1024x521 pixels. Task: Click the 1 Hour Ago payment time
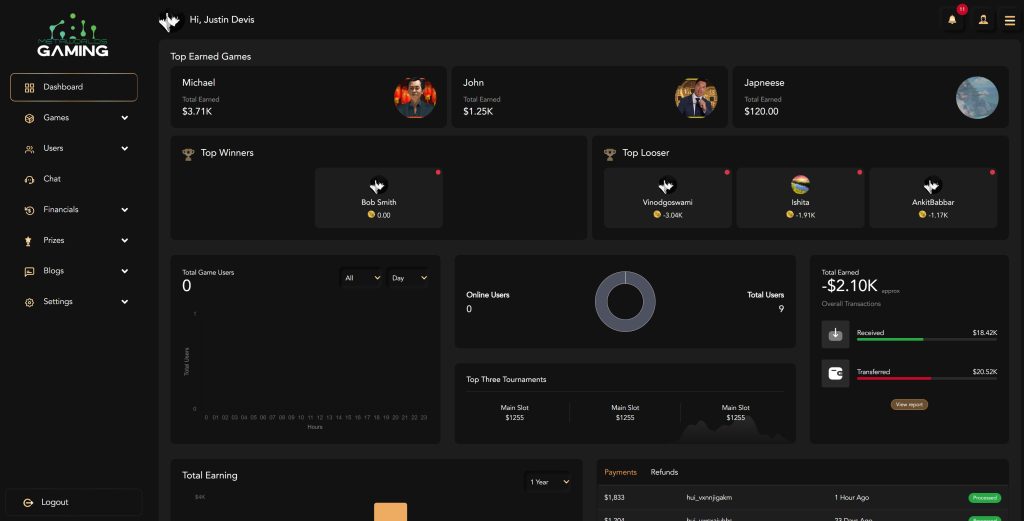coord(852,497)
